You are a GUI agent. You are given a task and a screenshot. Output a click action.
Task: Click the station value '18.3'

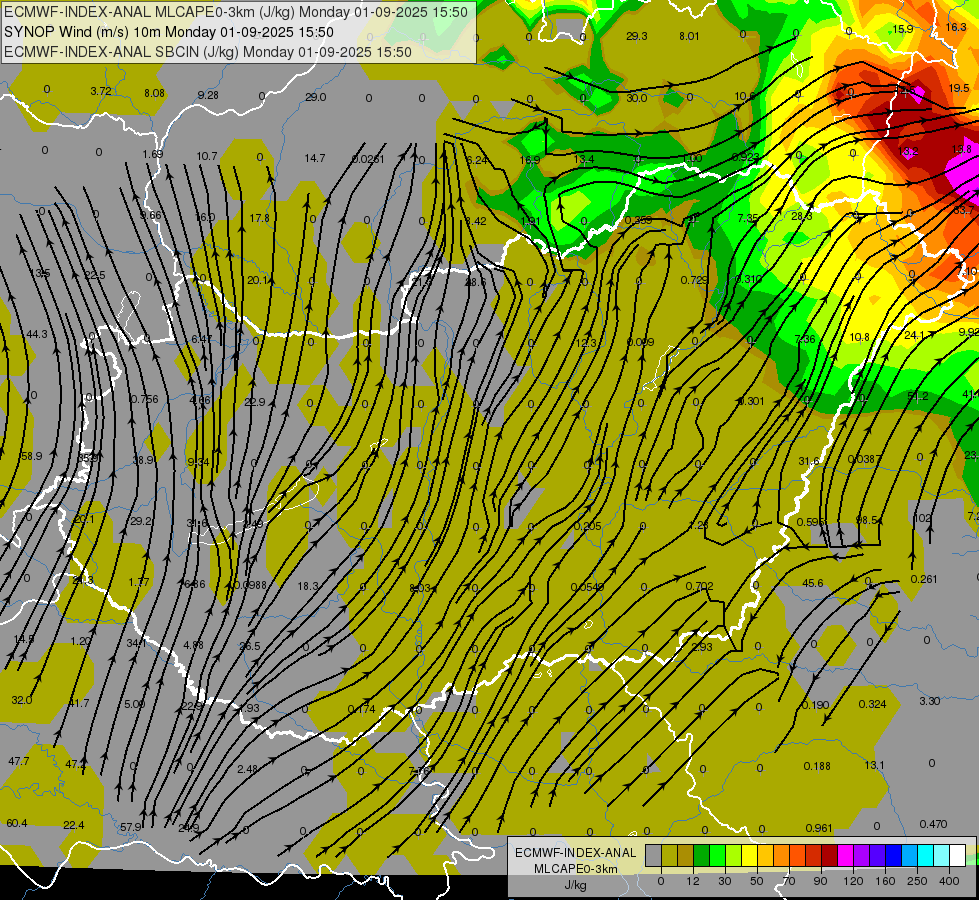[x=308, y=586]
